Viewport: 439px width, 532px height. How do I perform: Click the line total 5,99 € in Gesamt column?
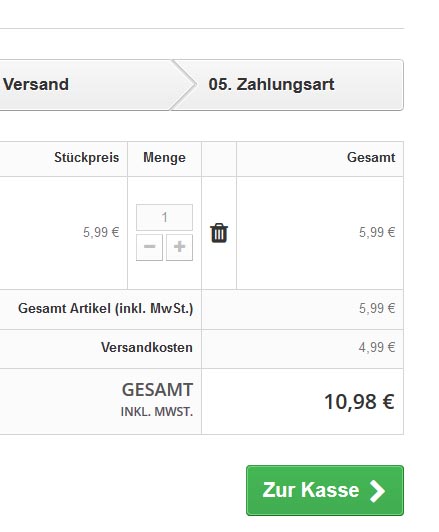377,232
